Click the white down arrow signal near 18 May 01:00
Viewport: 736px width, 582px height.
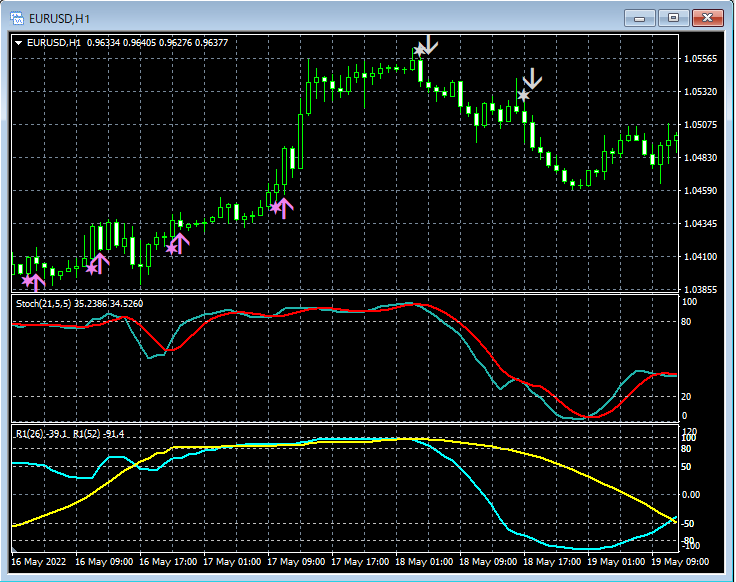tap(430, 45)
